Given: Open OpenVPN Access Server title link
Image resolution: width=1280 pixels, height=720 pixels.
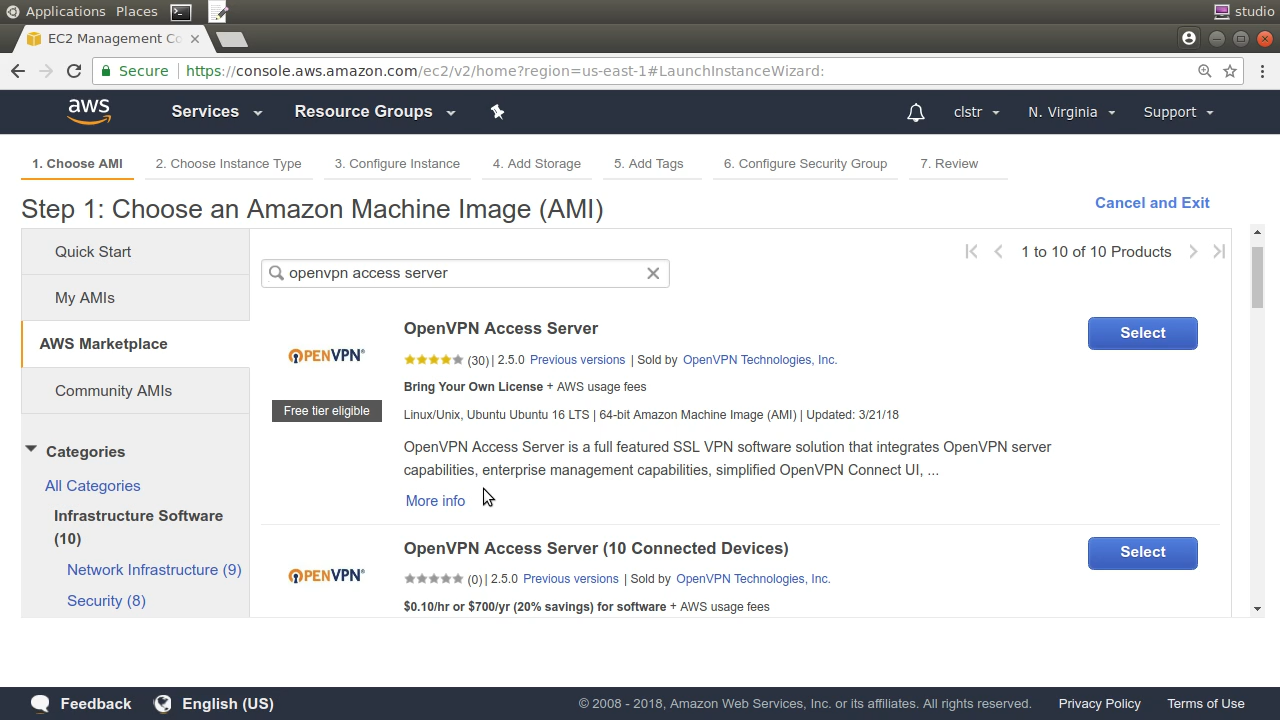Looking at the screenshot, I should pyautogui.click(x=501, y=328).
